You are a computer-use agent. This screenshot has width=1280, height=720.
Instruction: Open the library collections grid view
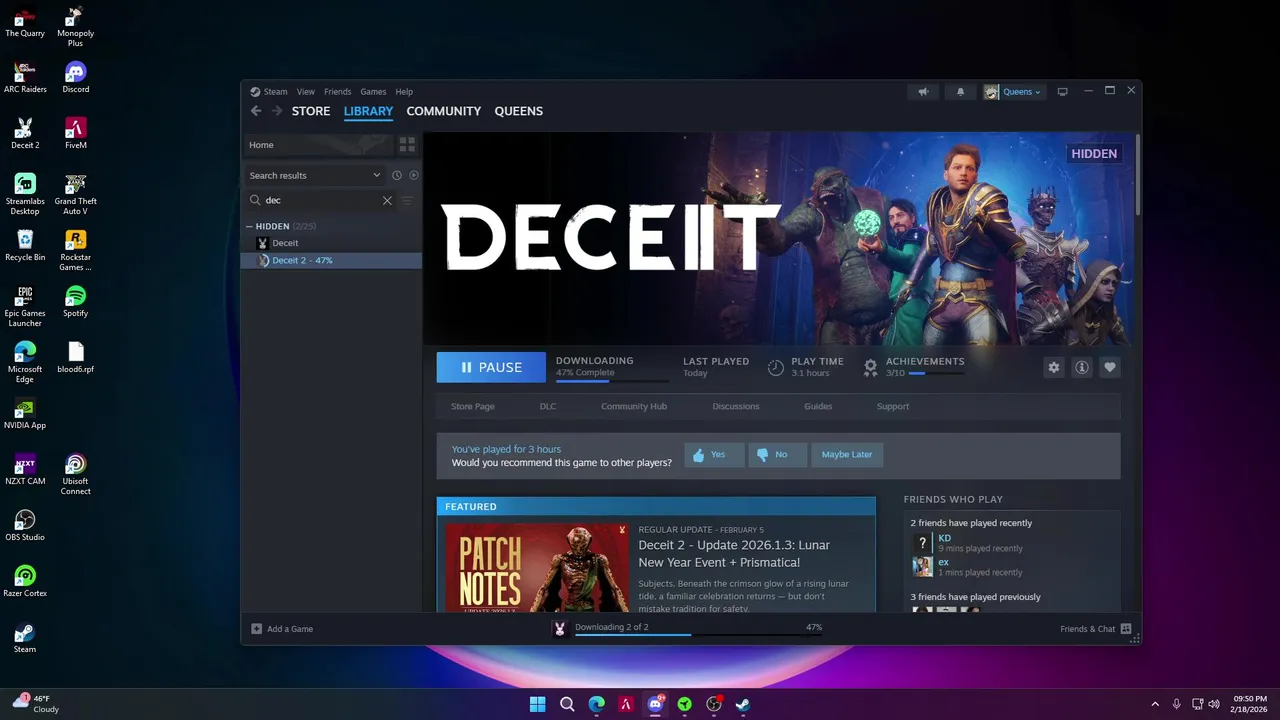click(407, 145)
